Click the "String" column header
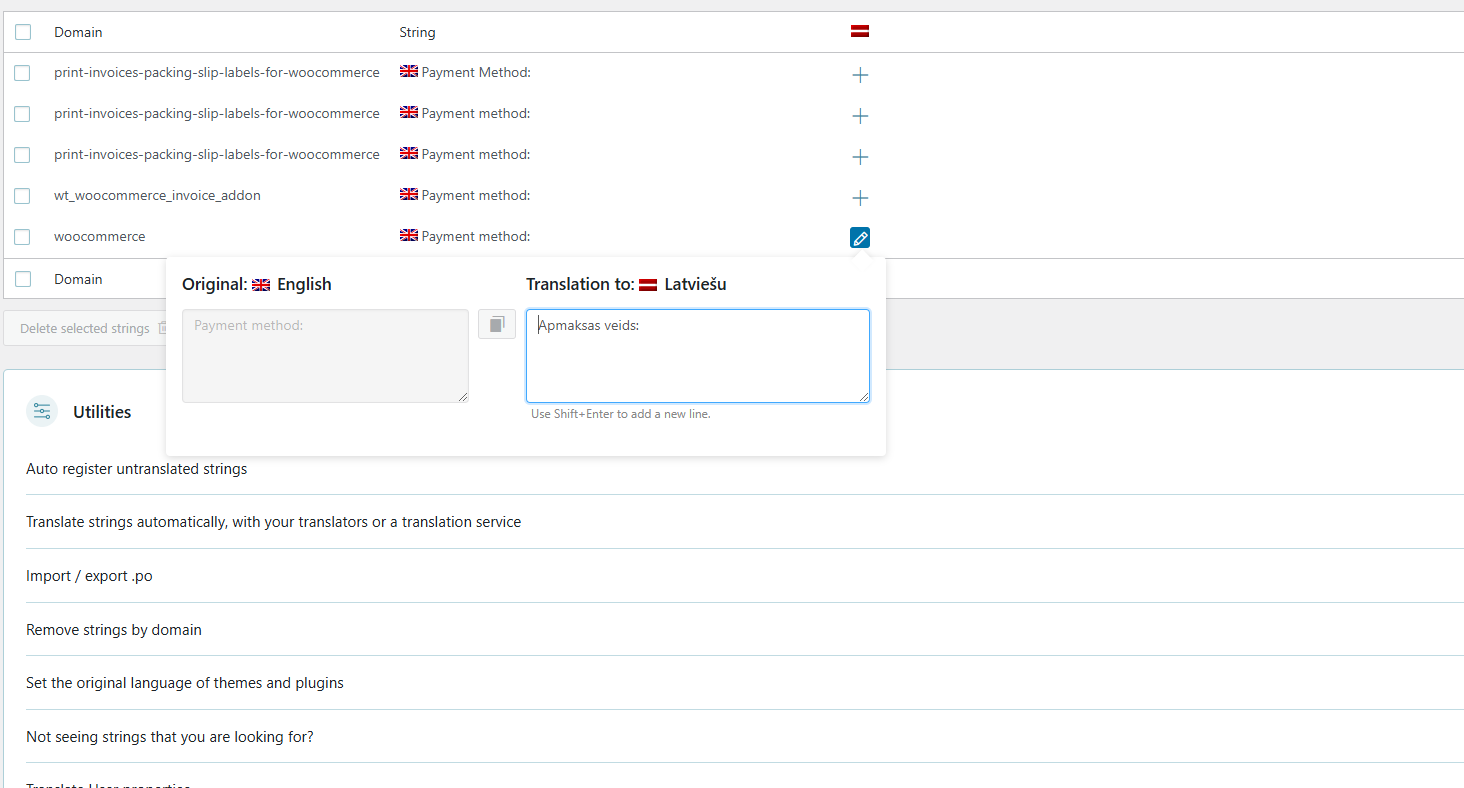1464x788 pixels. pos(417,32)
